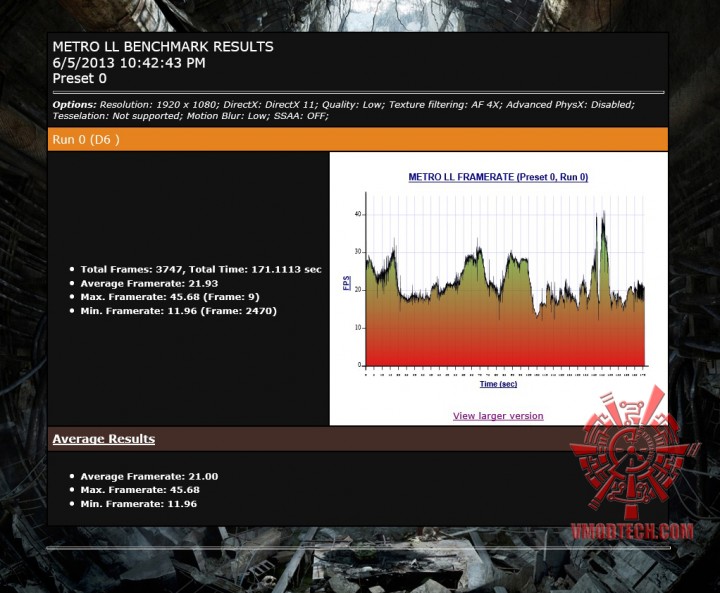
Task: Click the framerate graph thumbnail
Action: [x=498, y=280]
